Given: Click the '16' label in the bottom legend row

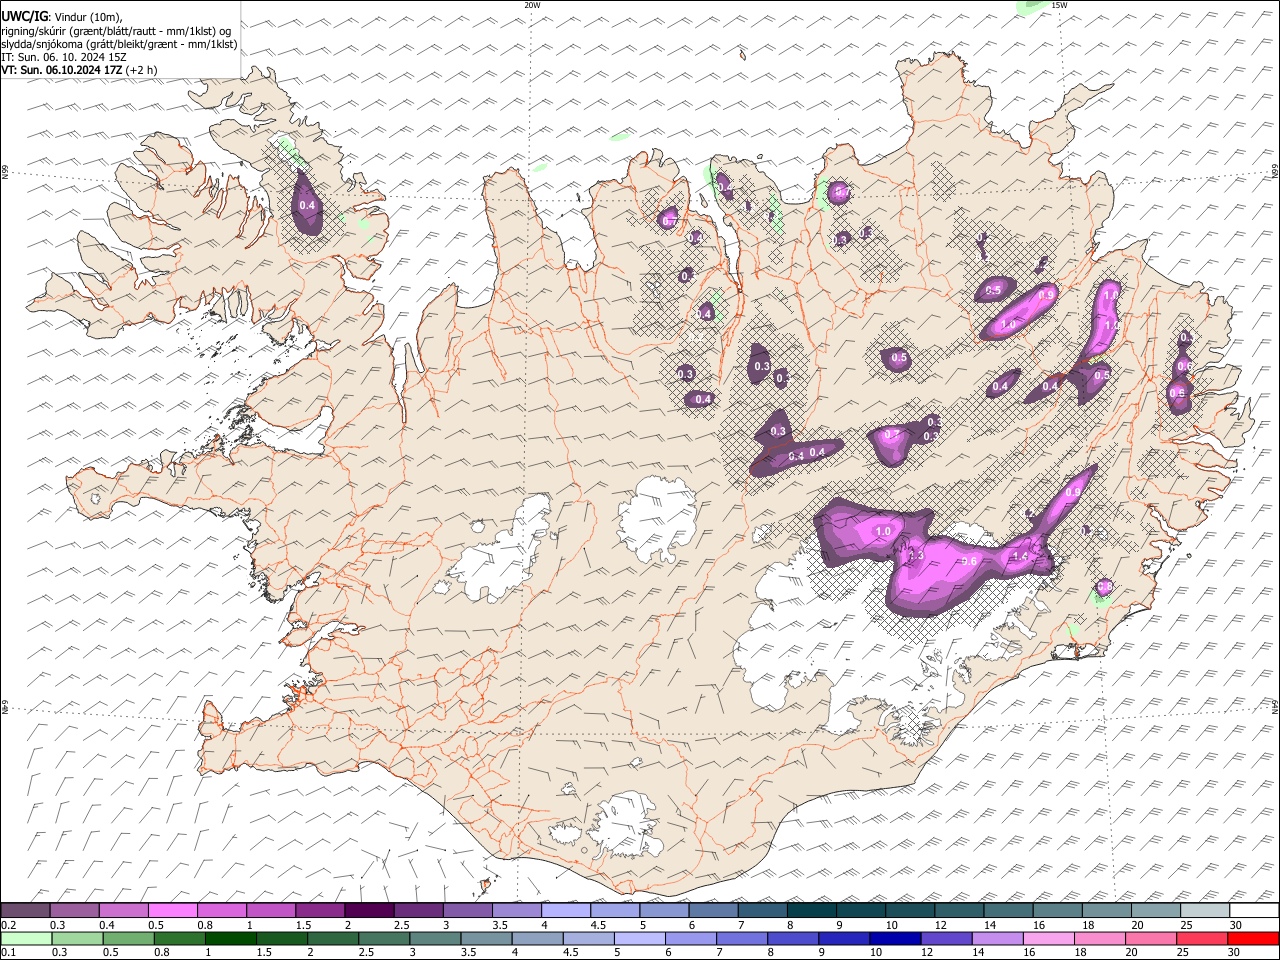Looking at the screenshot, I should (1028, 953).
